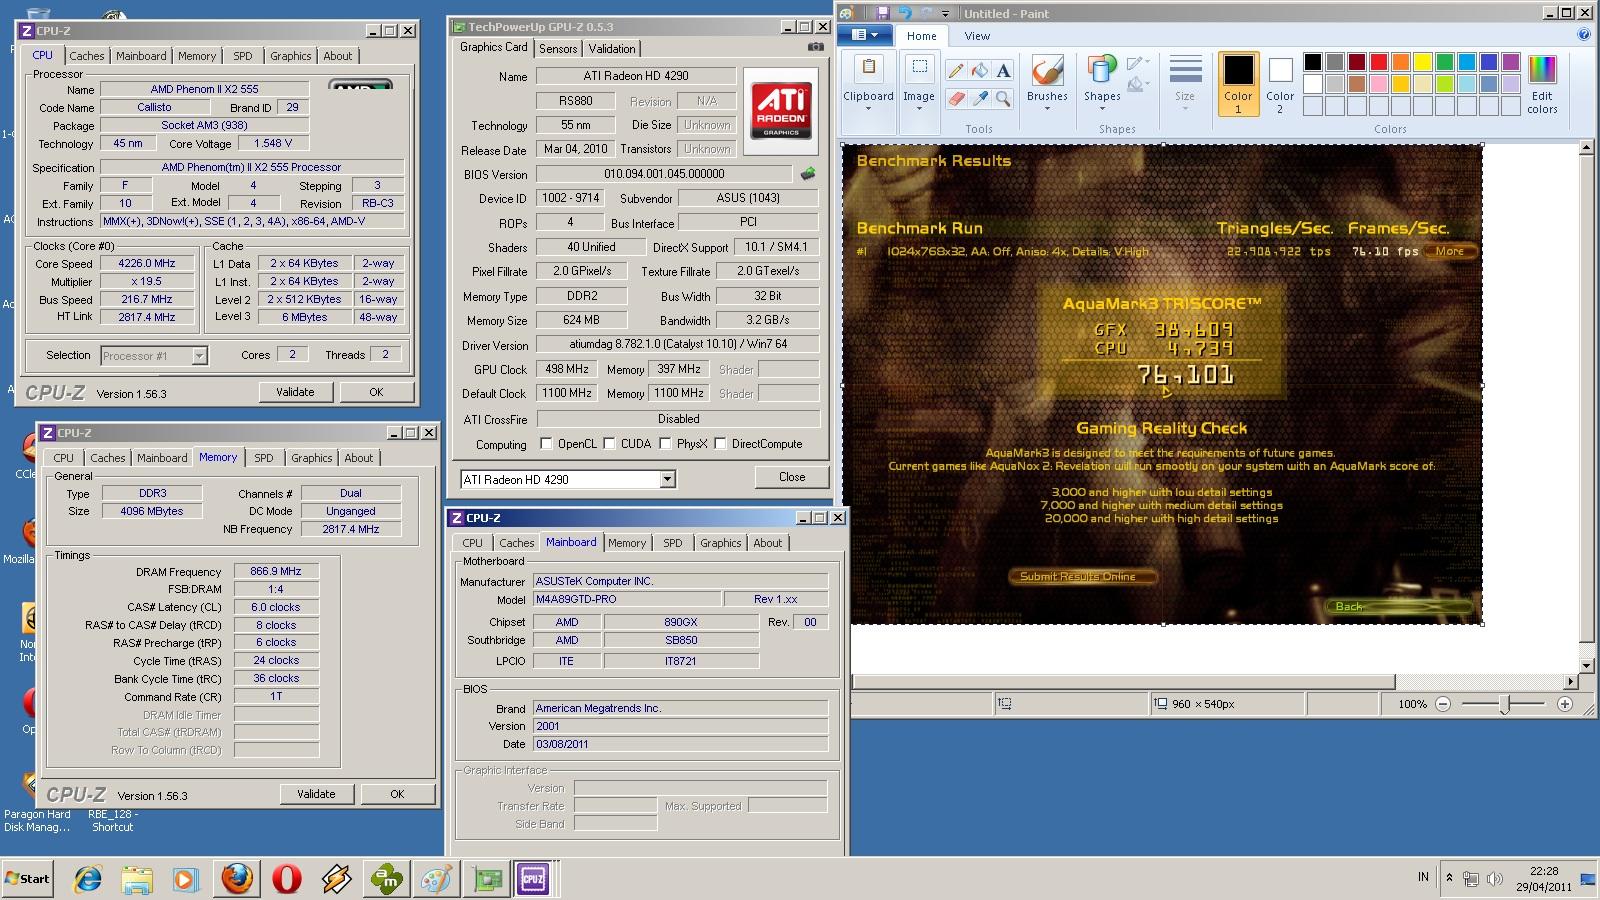This screenshot has width=1600, height=900.
Task: Click the GPU-Z BIOS save chip icon
Action: click(808, 174)
